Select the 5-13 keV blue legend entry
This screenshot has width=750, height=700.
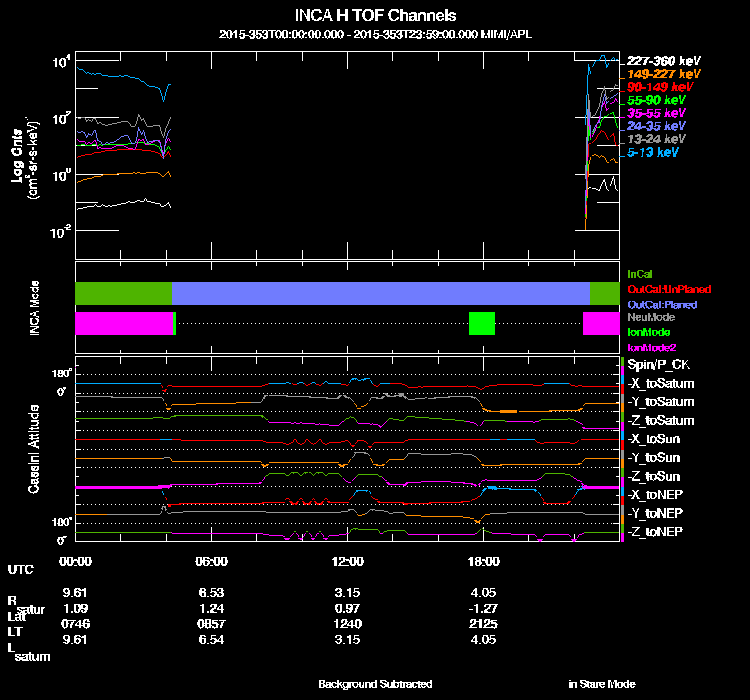(x=652, y=152)
